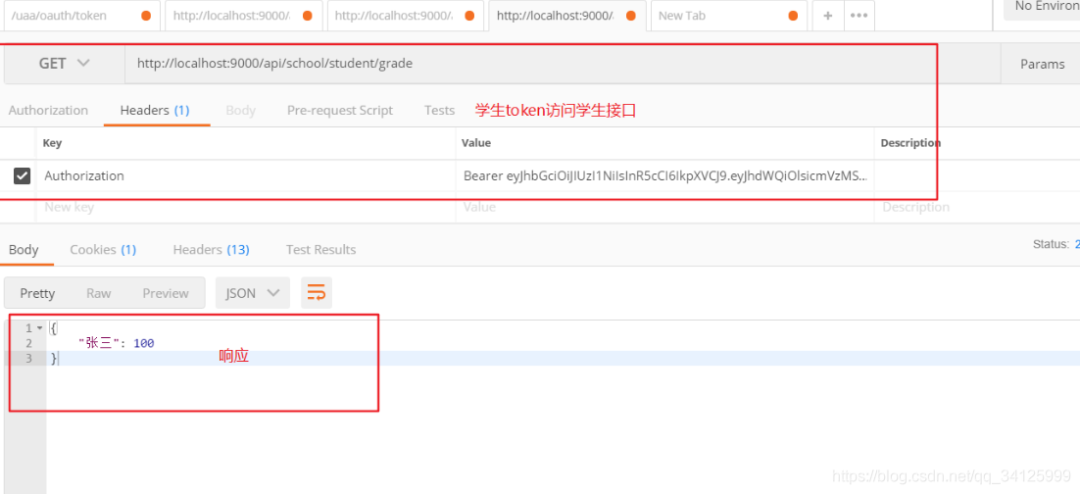Image resolution: width=1080 pixels, height=494 pixels.
Task: Open the GET method dropdown
Action: coord(64,63)
